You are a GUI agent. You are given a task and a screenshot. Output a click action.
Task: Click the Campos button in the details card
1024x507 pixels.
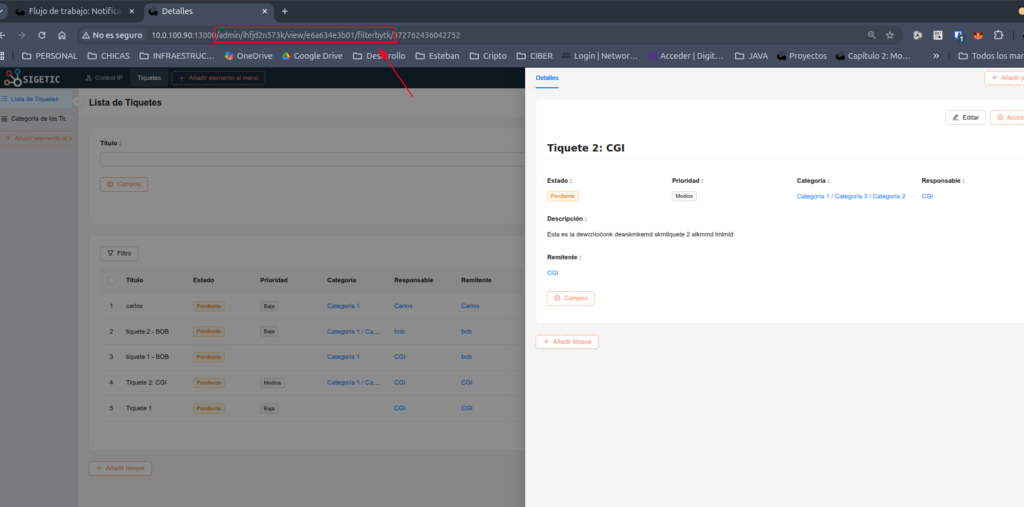(x=571, y=298)
